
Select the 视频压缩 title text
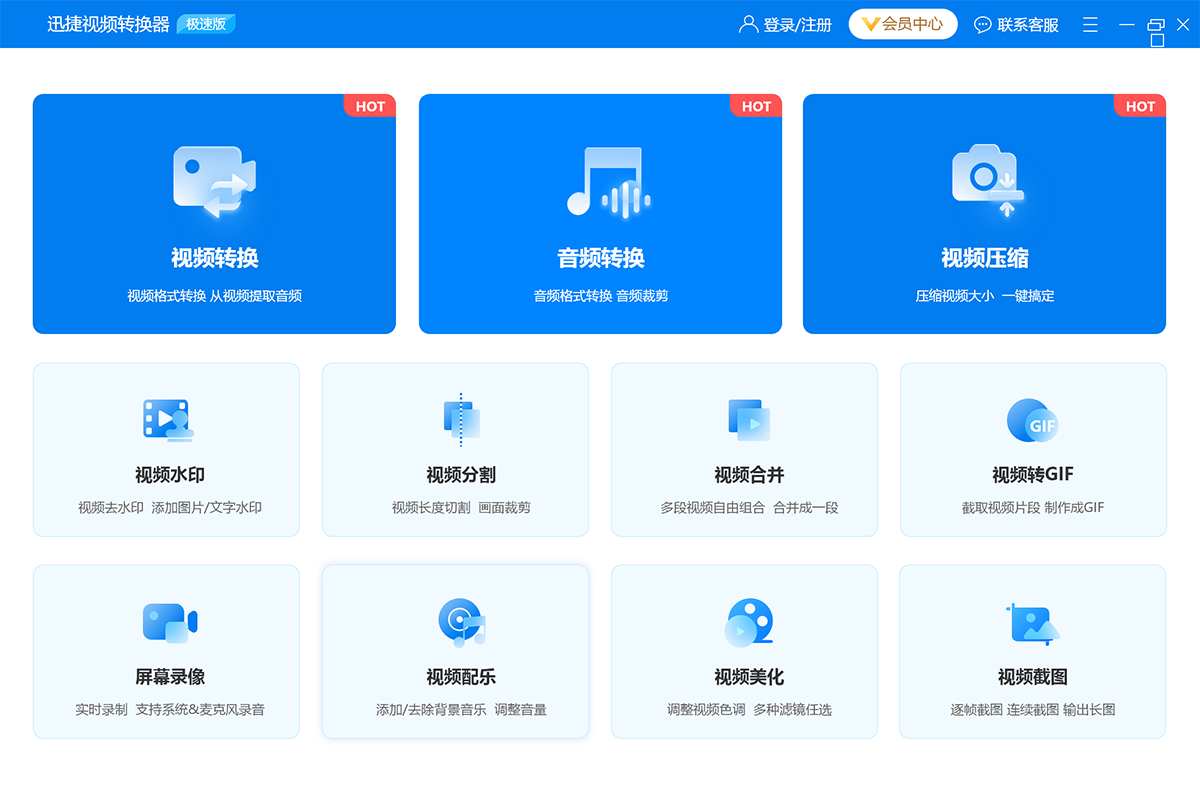coord(985,258)
